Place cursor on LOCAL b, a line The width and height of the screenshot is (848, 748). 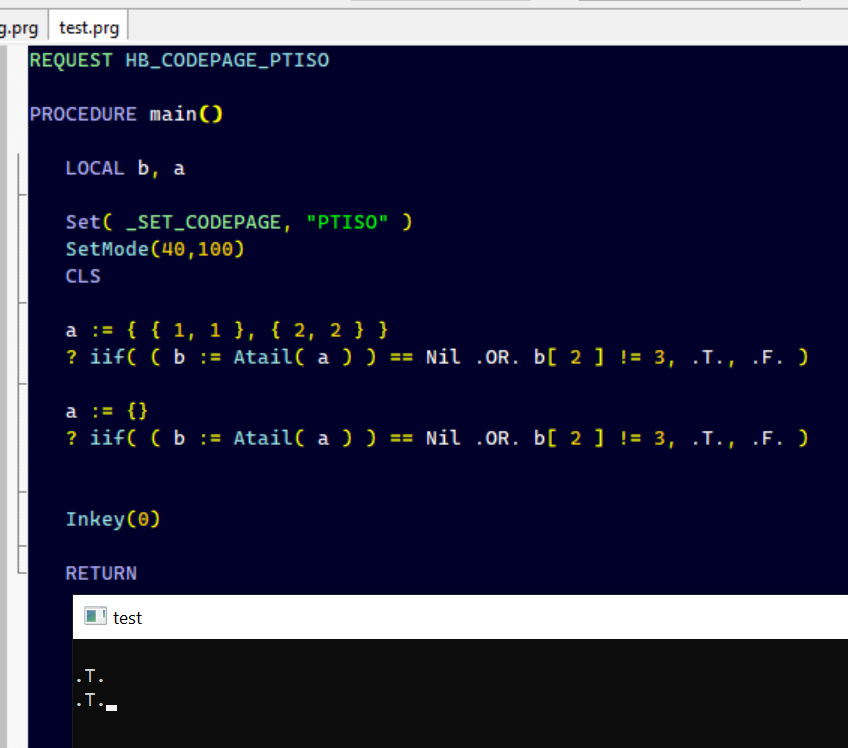pos(125,168)
